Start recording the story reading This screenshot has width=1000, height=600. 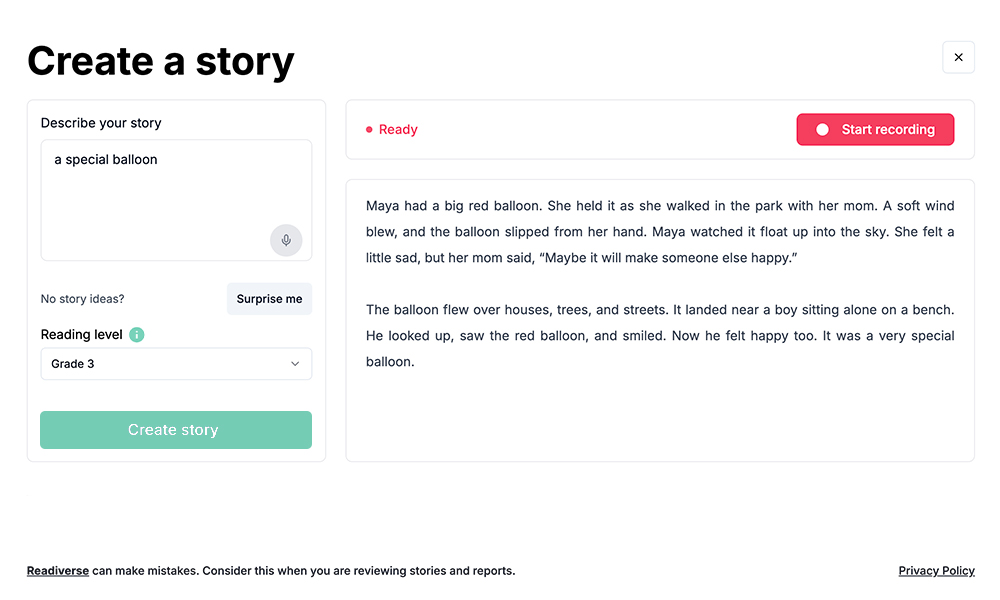point(875,129)
